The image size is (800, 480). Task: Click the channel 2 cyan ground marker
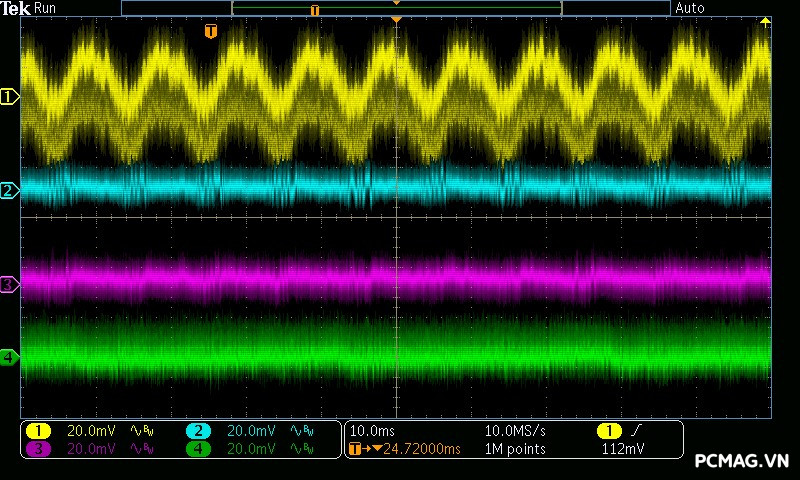coord(9,190)
